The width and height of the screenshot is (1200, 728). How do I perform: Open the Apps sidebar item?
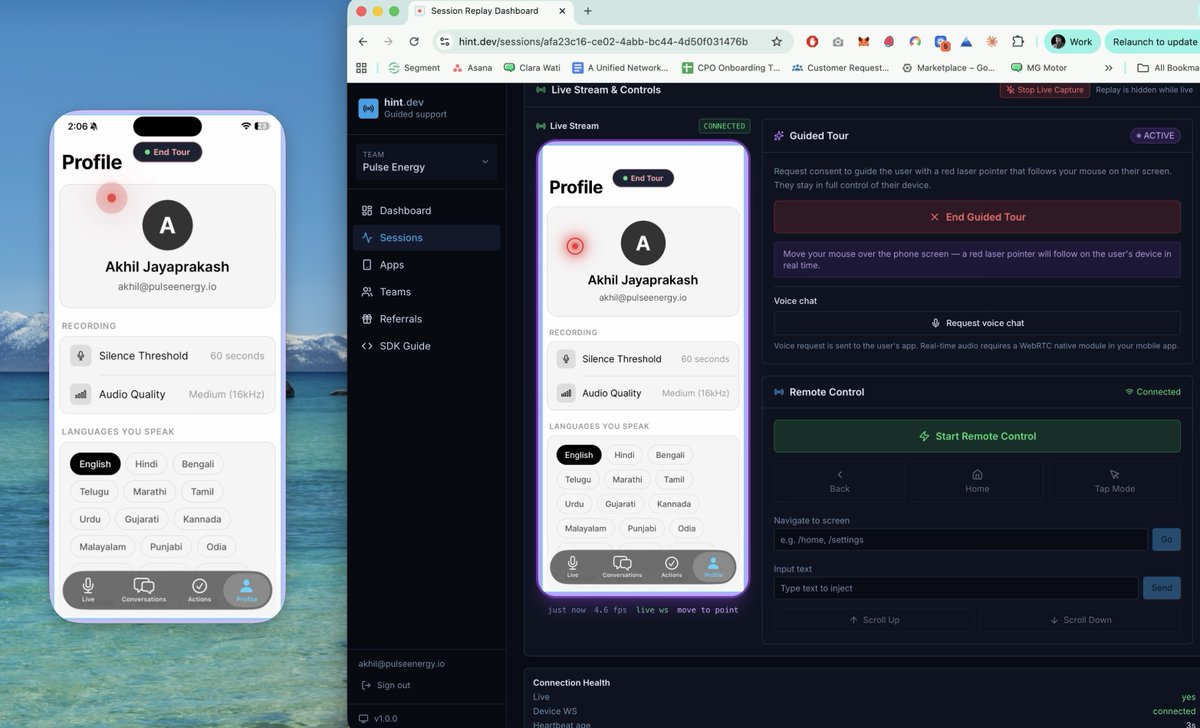(426, 264)
